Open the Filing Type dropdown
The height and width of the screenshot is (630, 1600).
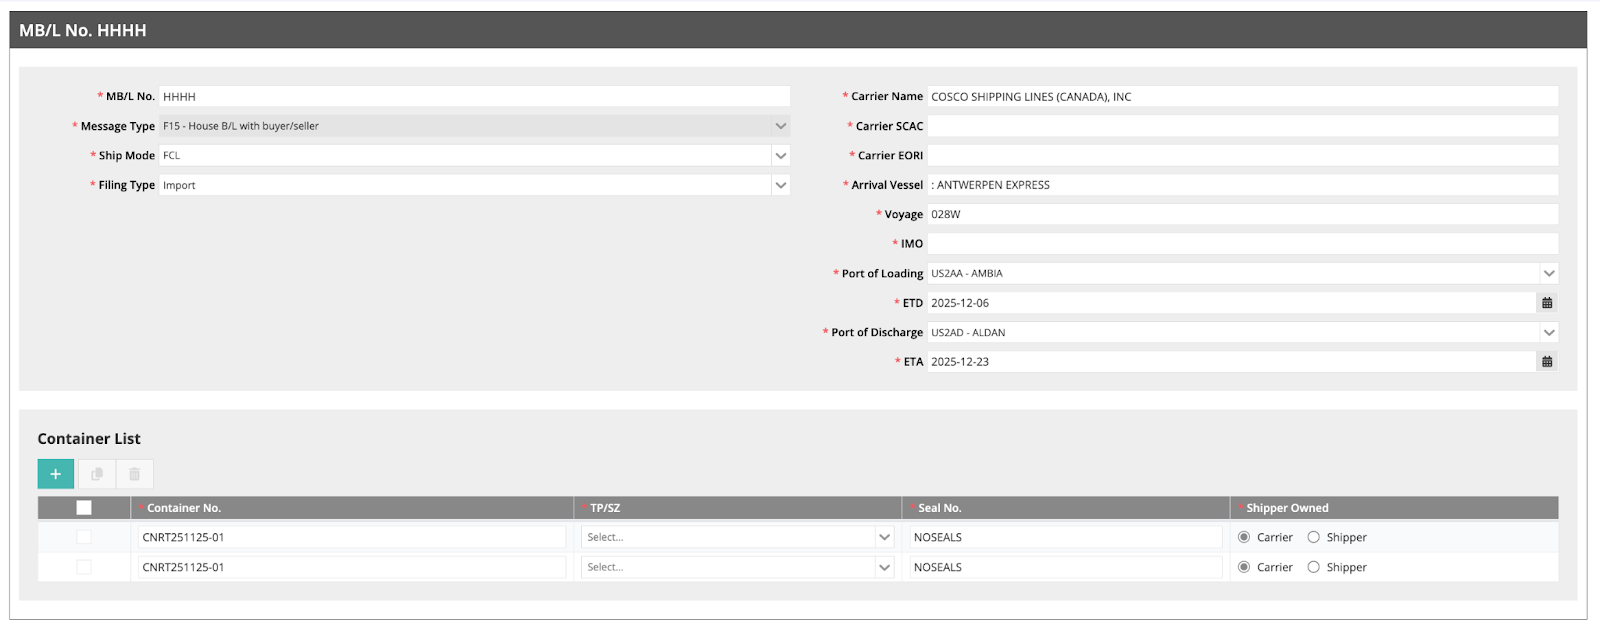(x=781, y=185)
